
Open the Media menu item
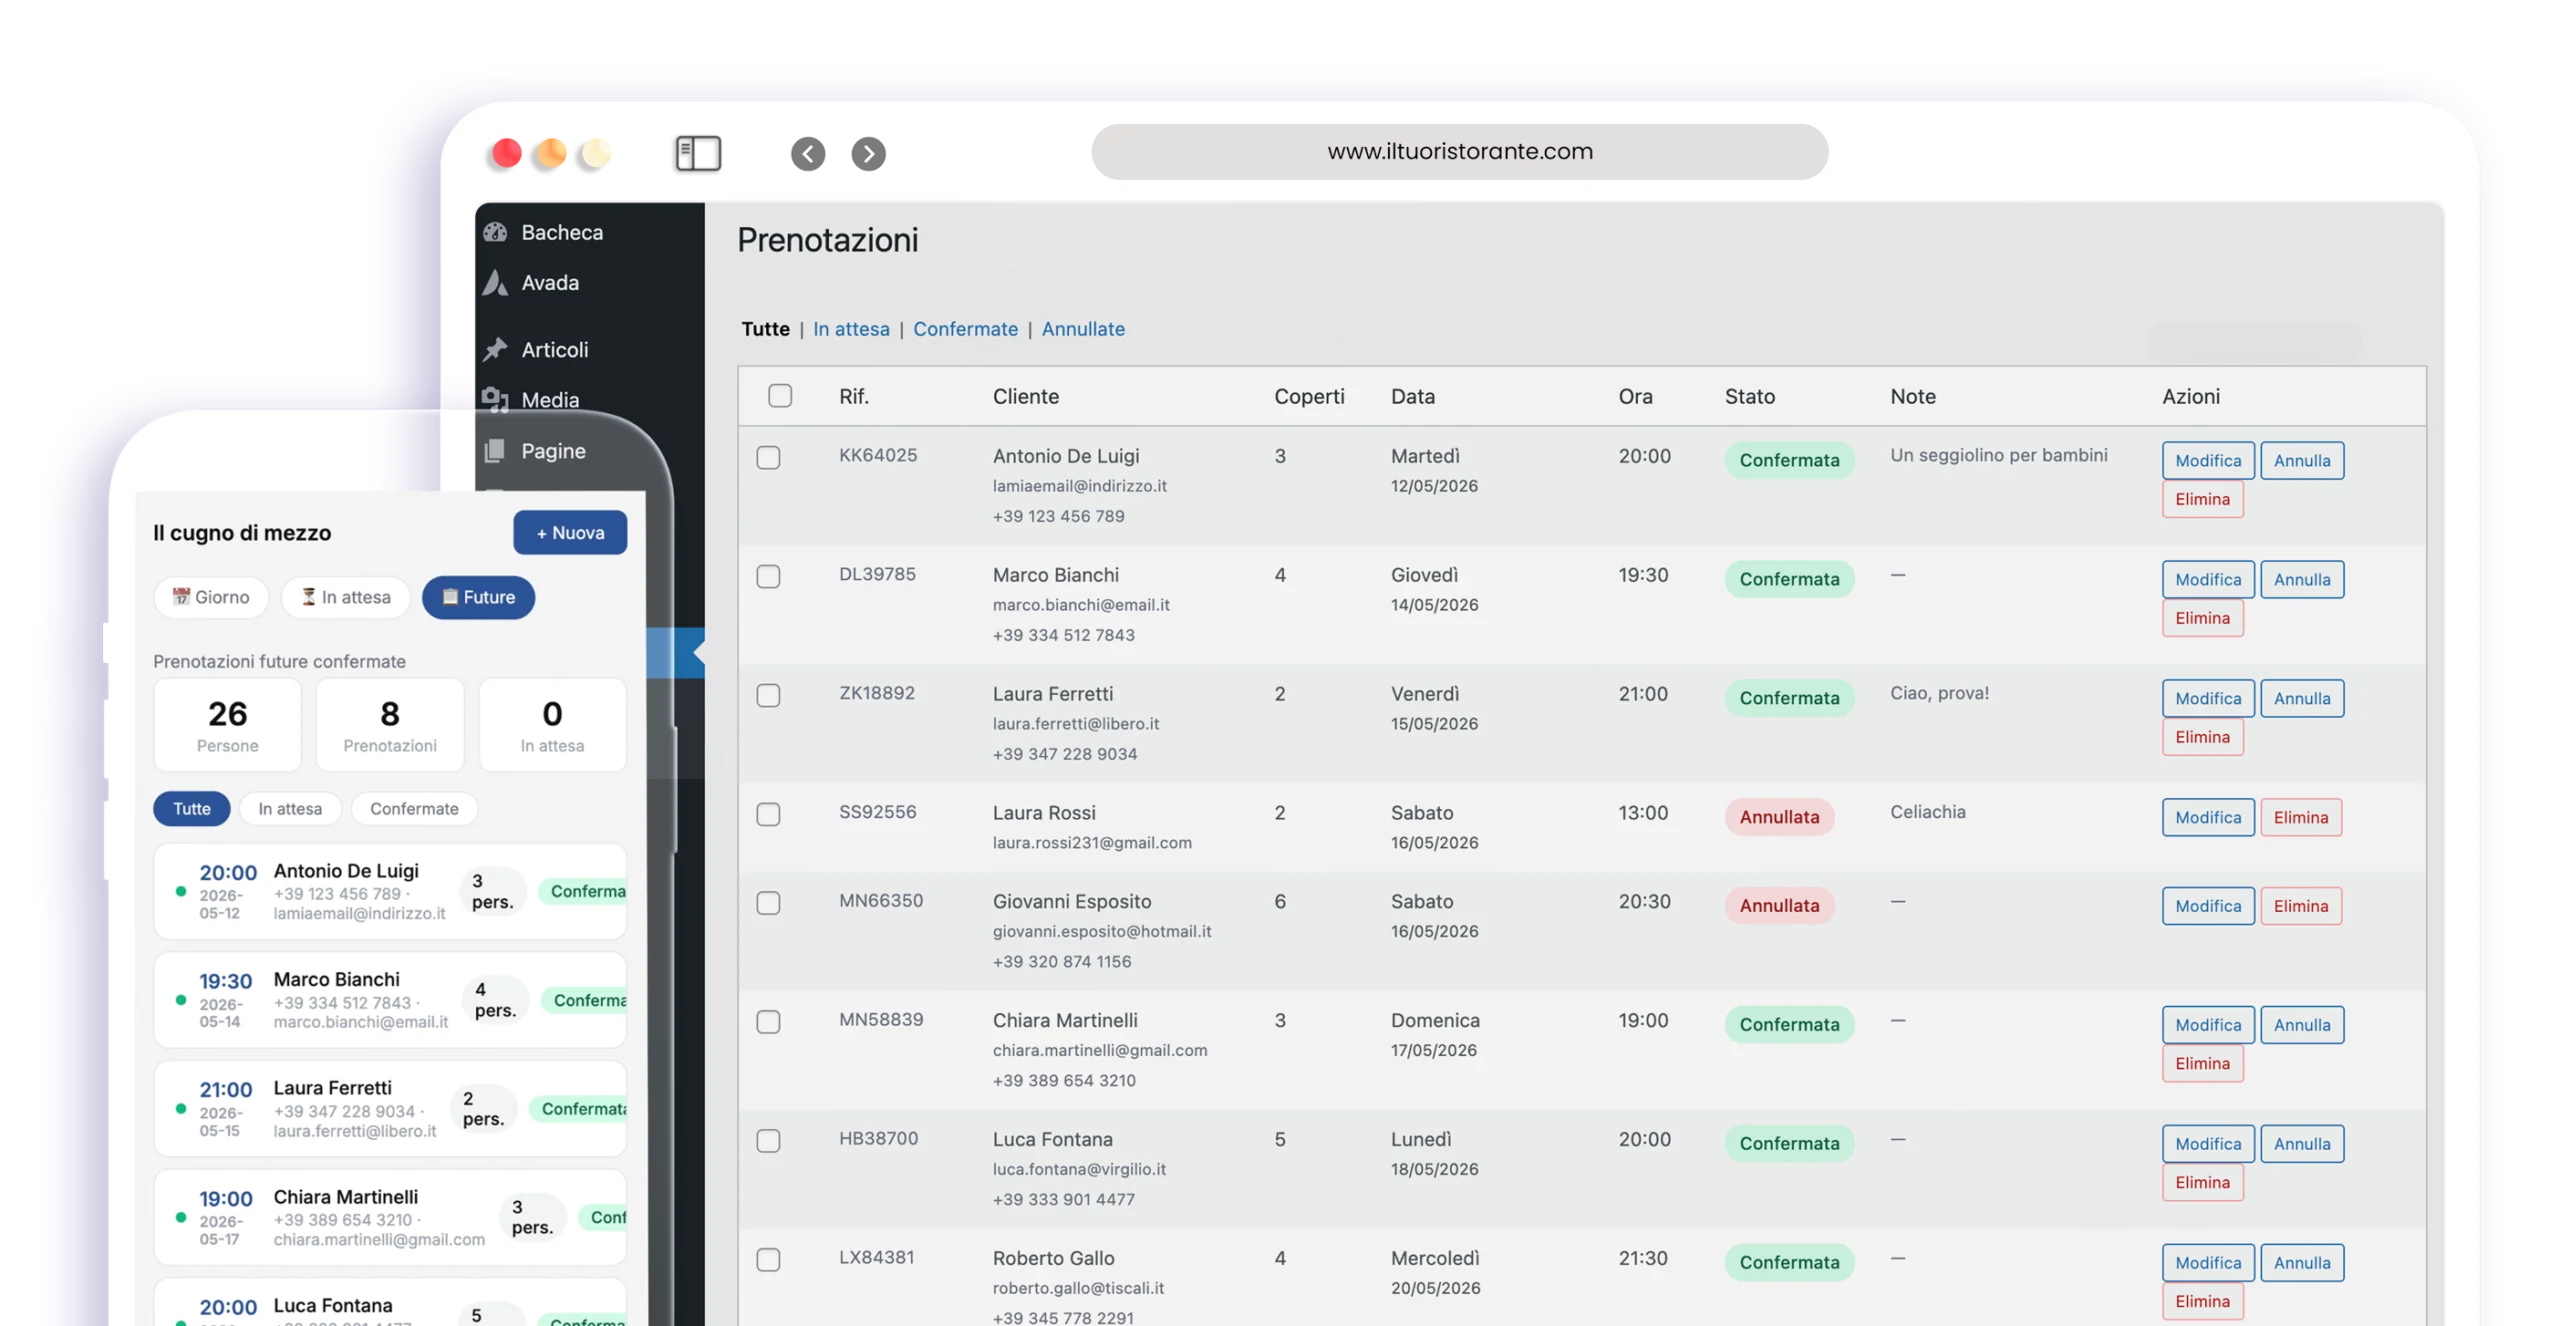[550, 400]
